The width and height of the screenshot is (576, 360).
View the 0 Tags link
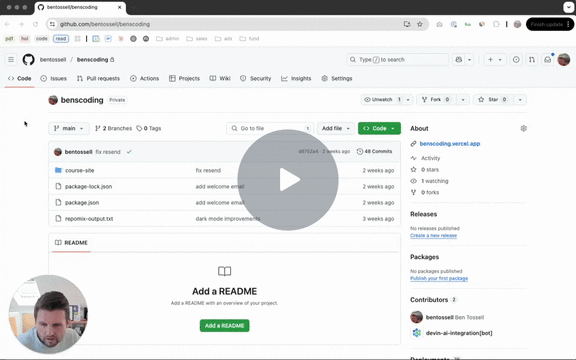coord(149,128)
